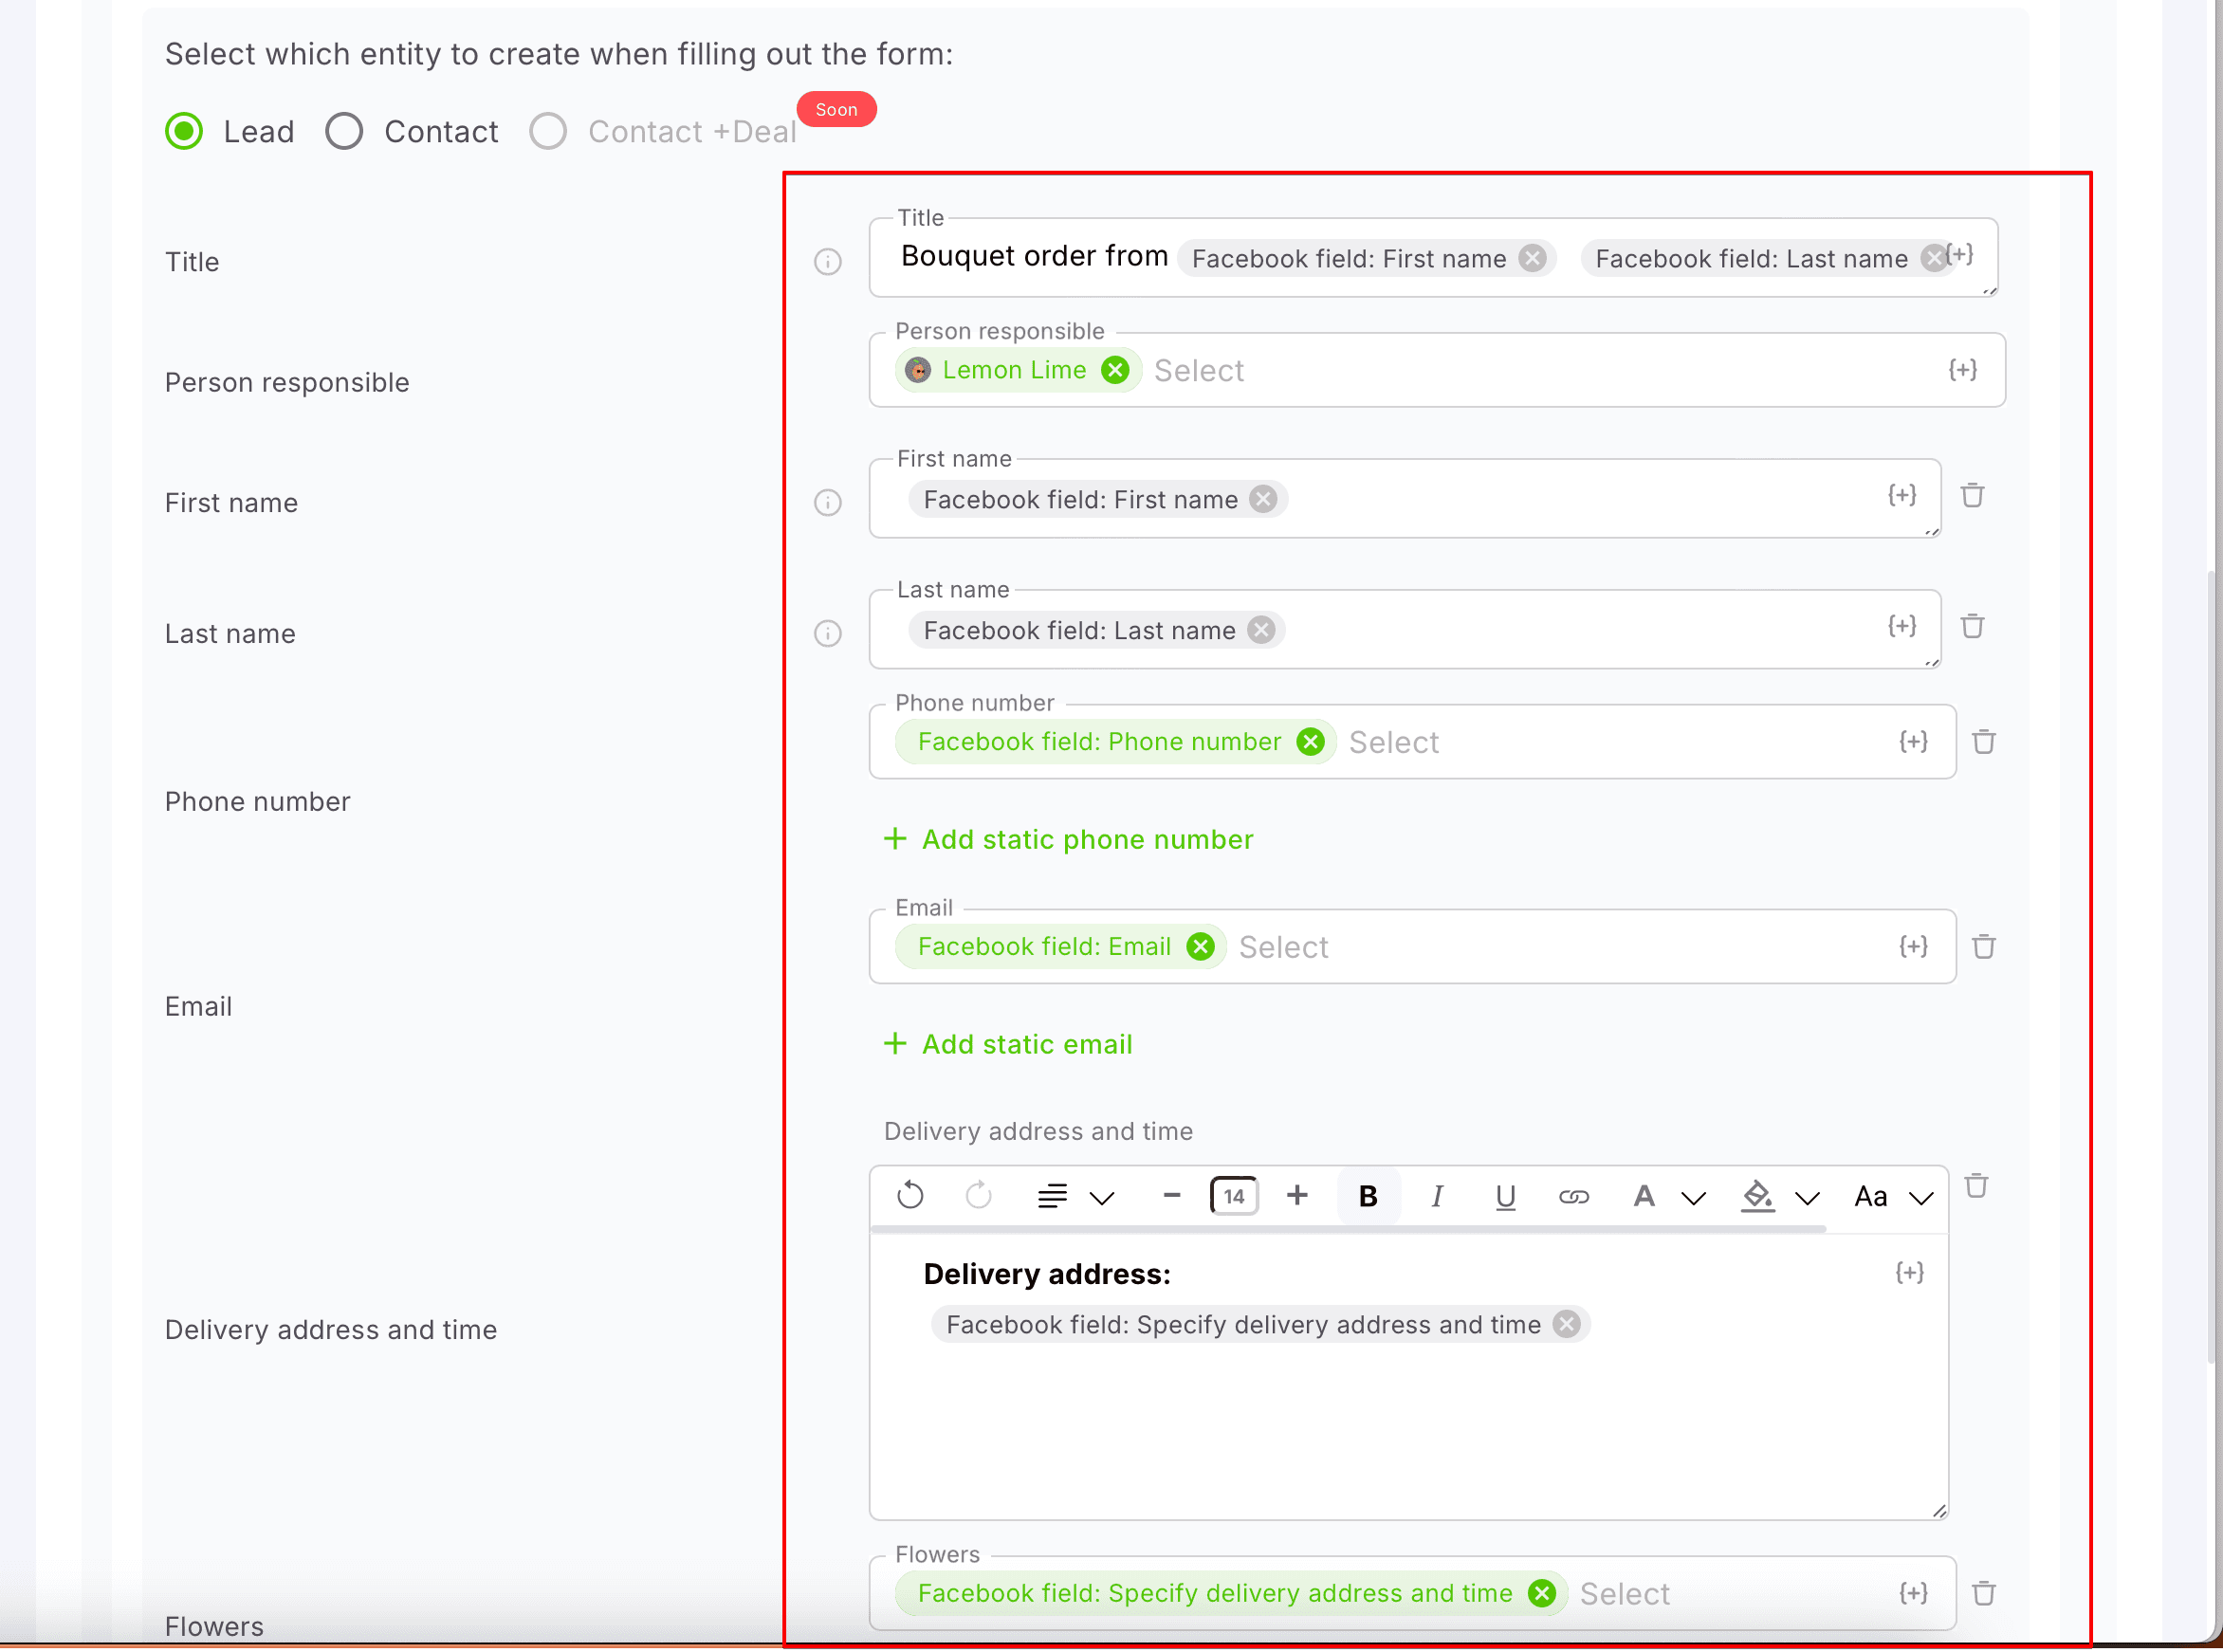Image resolution: width=2223 pixels, height=1652 pixels.
Task: Open the Email select dropdown
Action: (1284, 948)
